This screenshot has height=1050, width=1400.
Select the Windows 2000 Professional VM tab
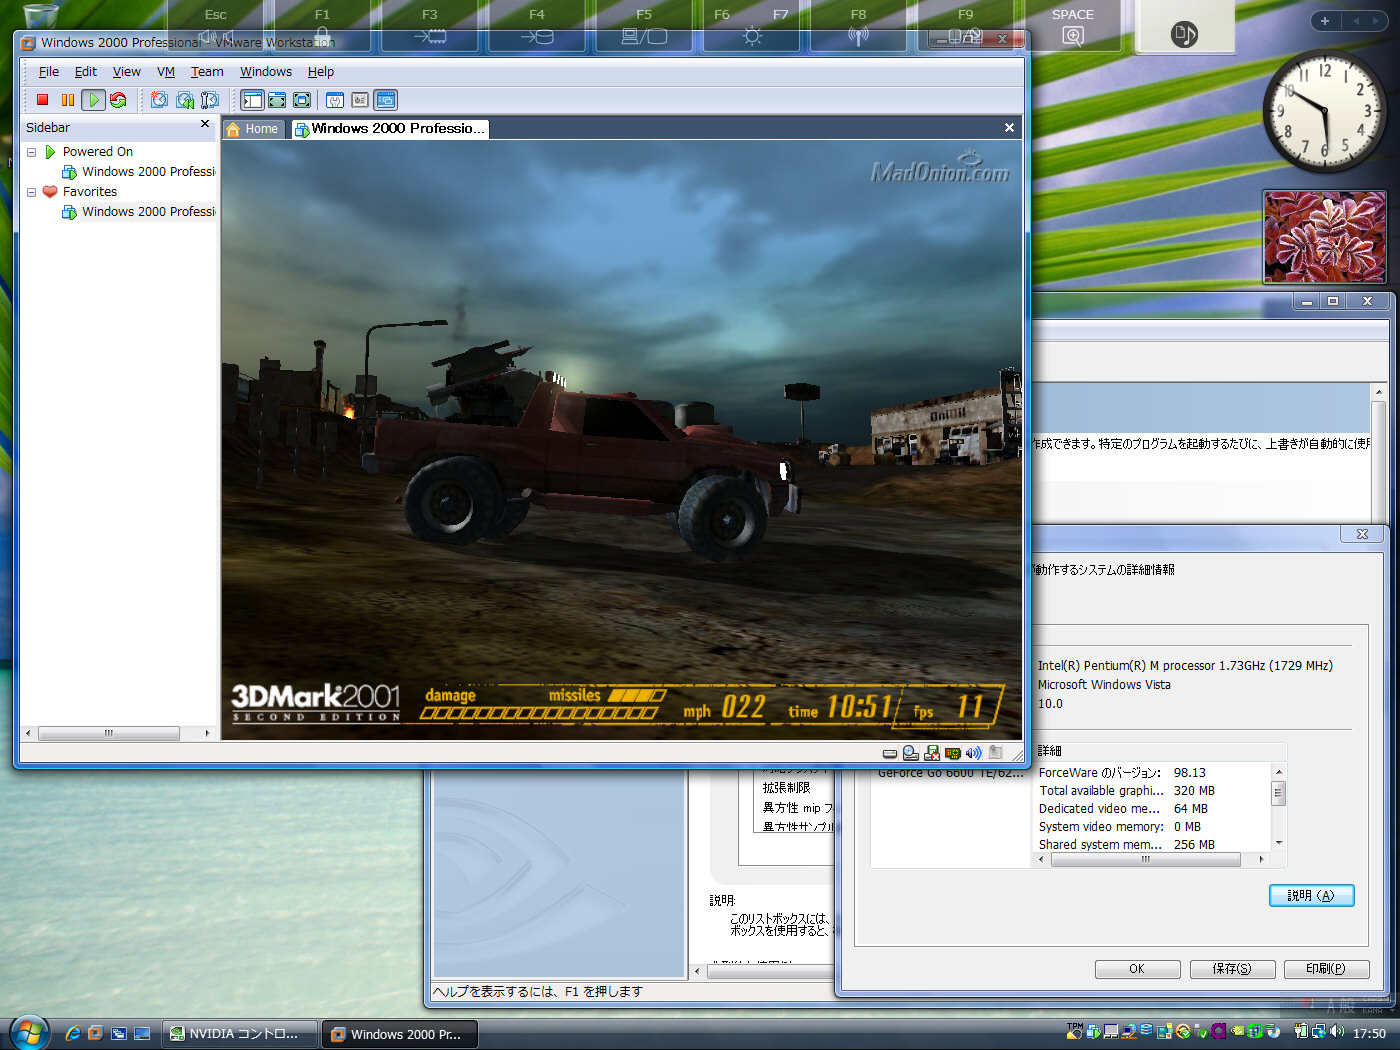(390, 129)
